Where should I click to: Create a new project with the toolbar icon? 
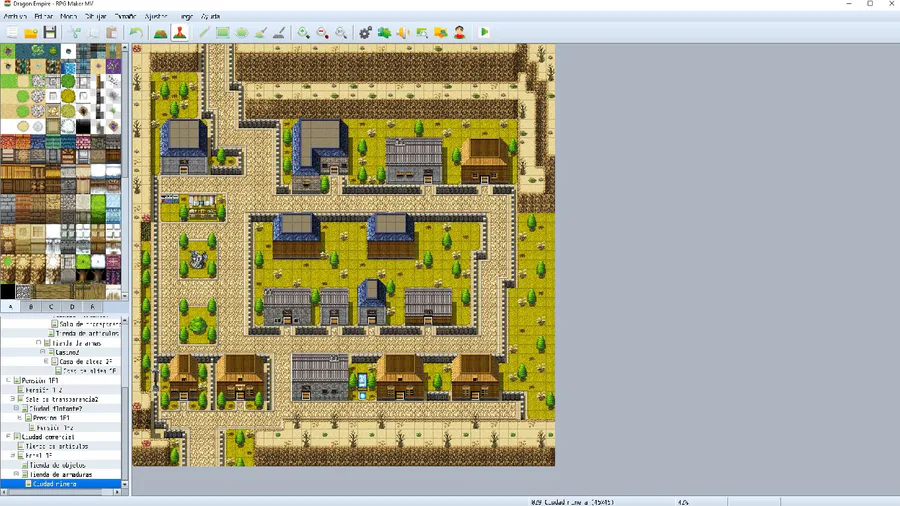coord(12,33)
